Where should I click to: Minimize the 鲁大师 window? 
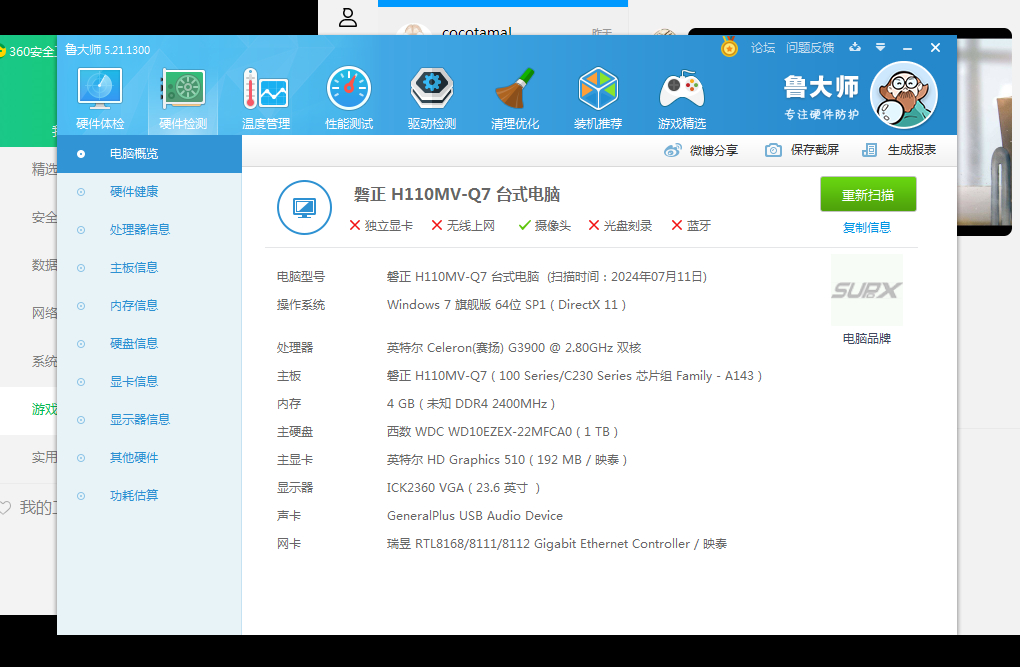click(907, 48)
